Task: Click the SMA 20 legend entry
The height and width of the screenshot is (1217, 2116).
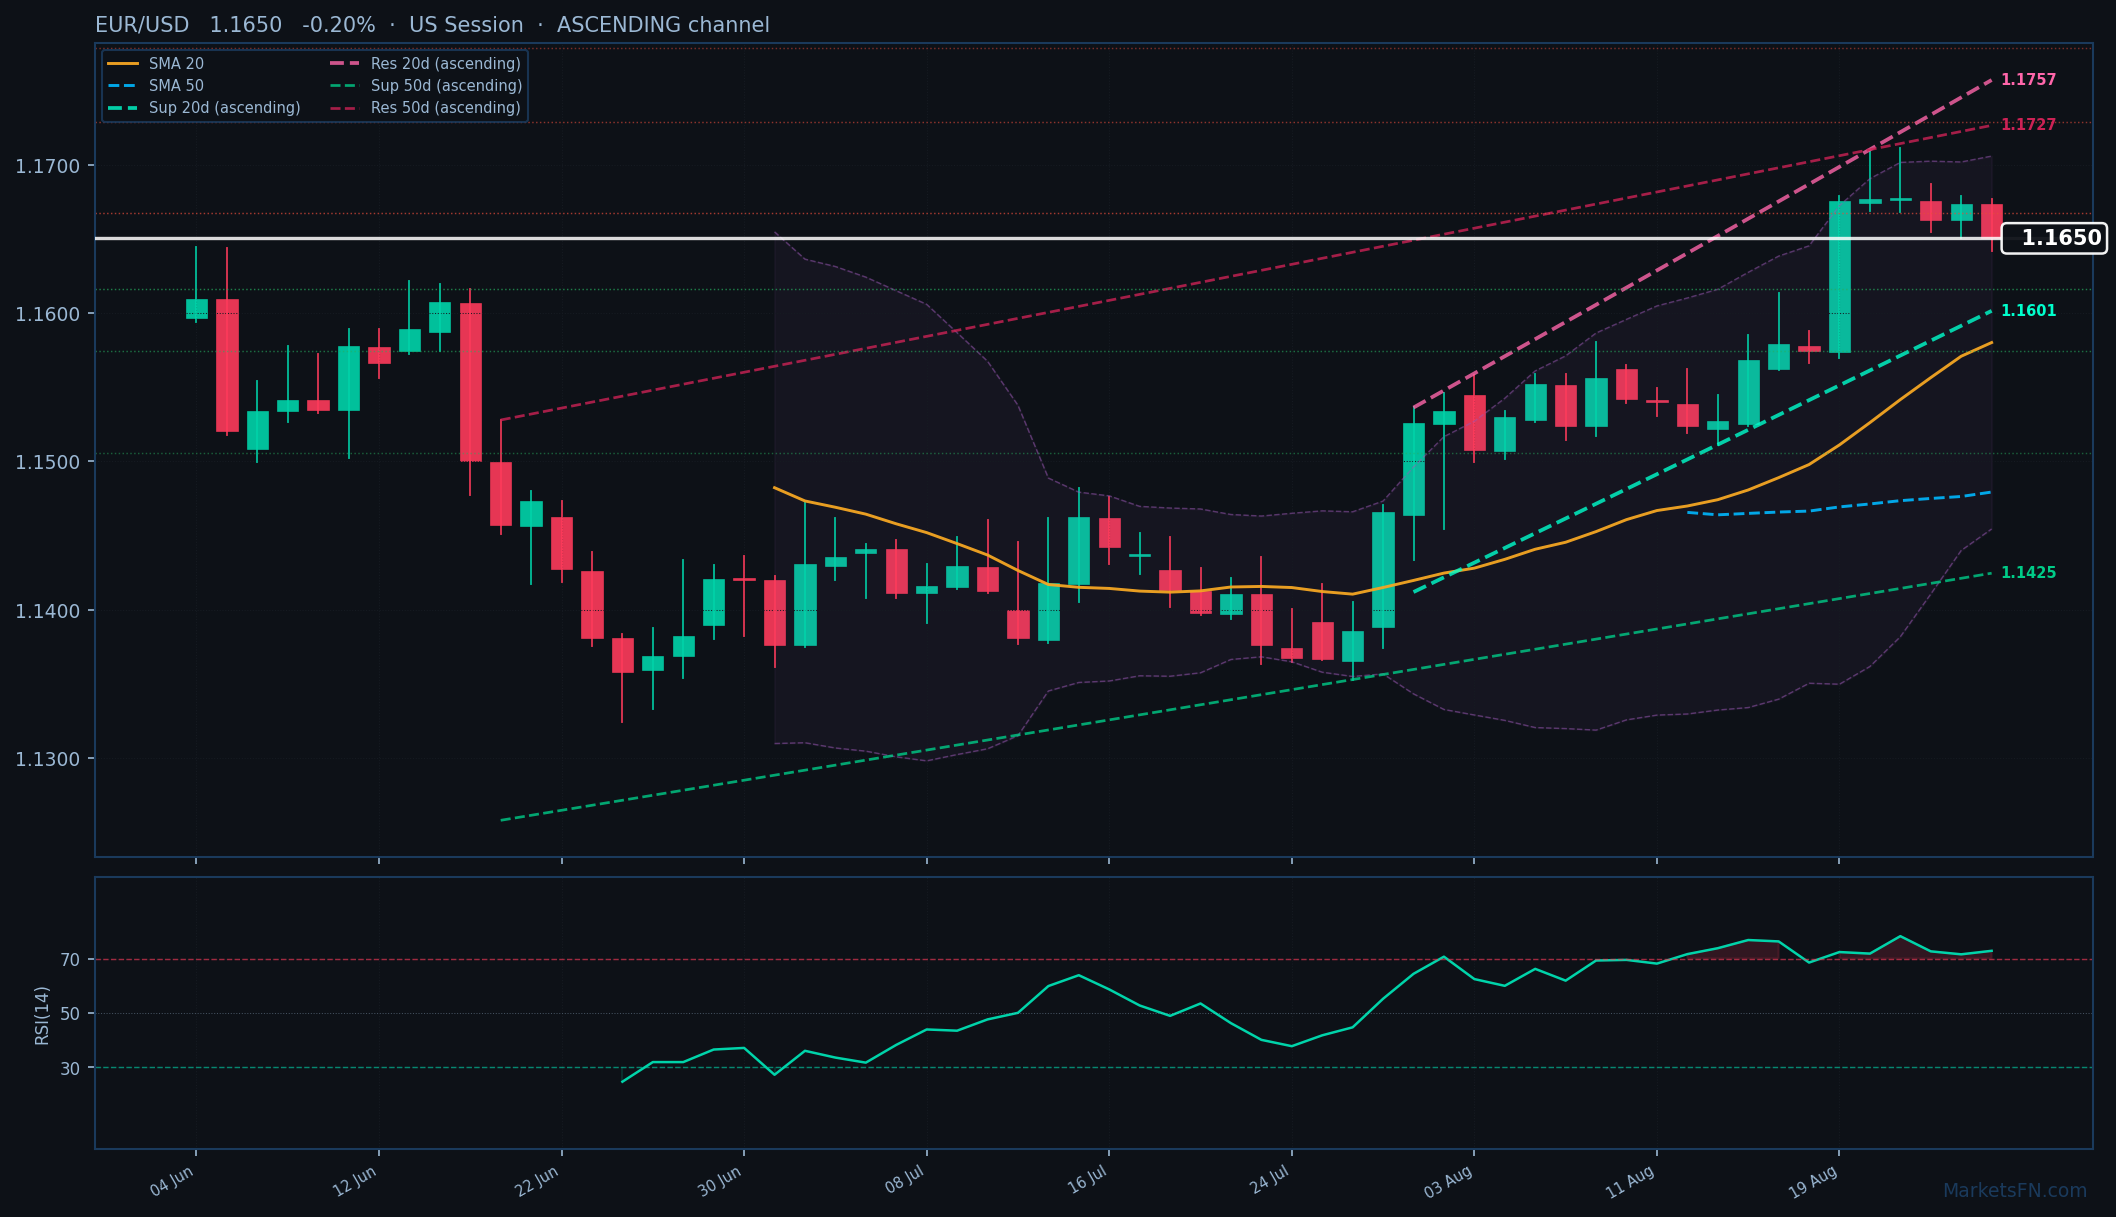Action: 155,64
